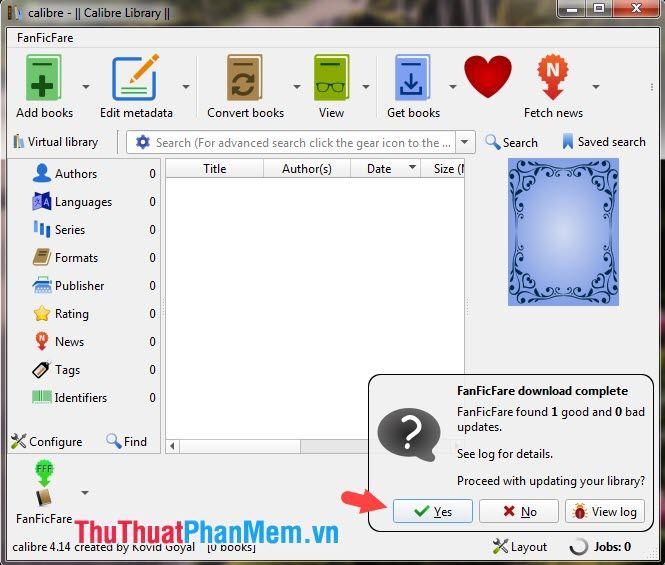Open the toolbar overflow dots
The height and width of the screenshot is (565, 665).
[x=651, y=87]
